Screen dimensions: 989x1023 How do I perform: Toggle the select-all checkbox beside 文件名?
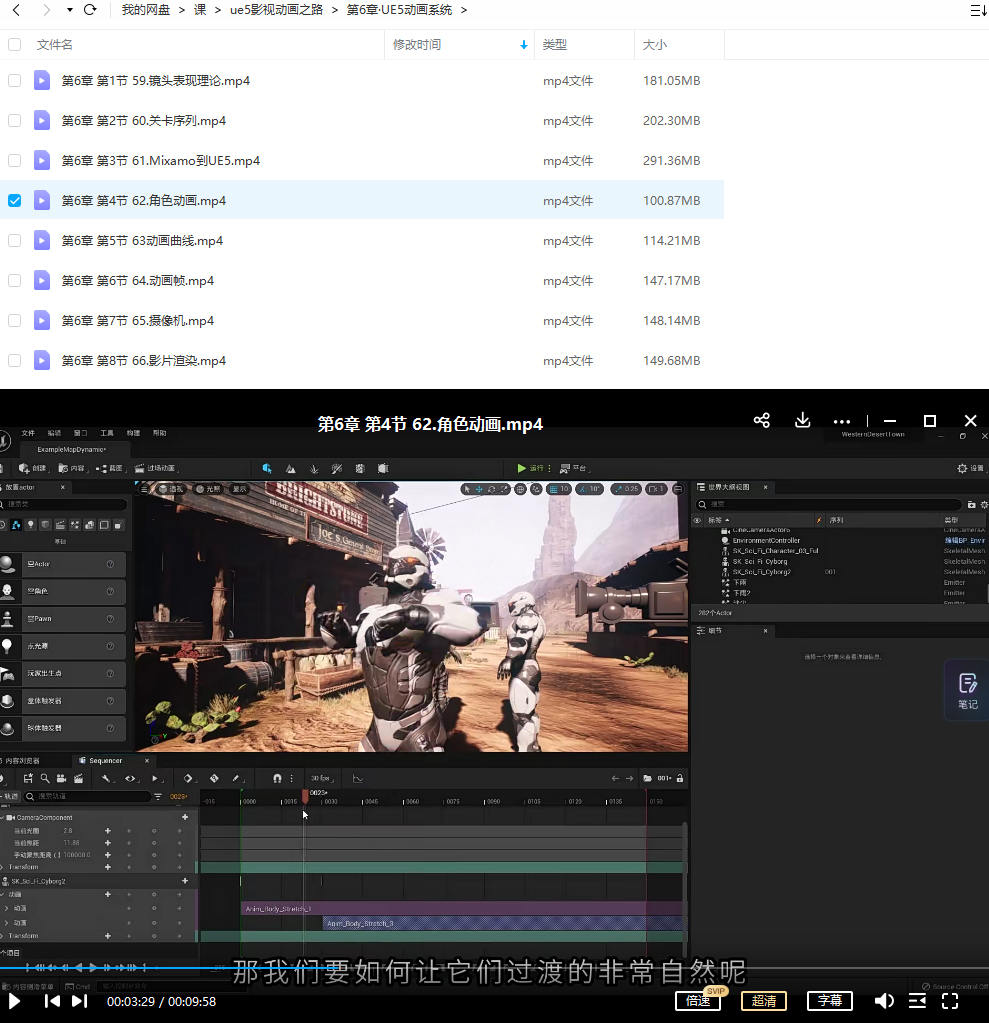(14, 44)
